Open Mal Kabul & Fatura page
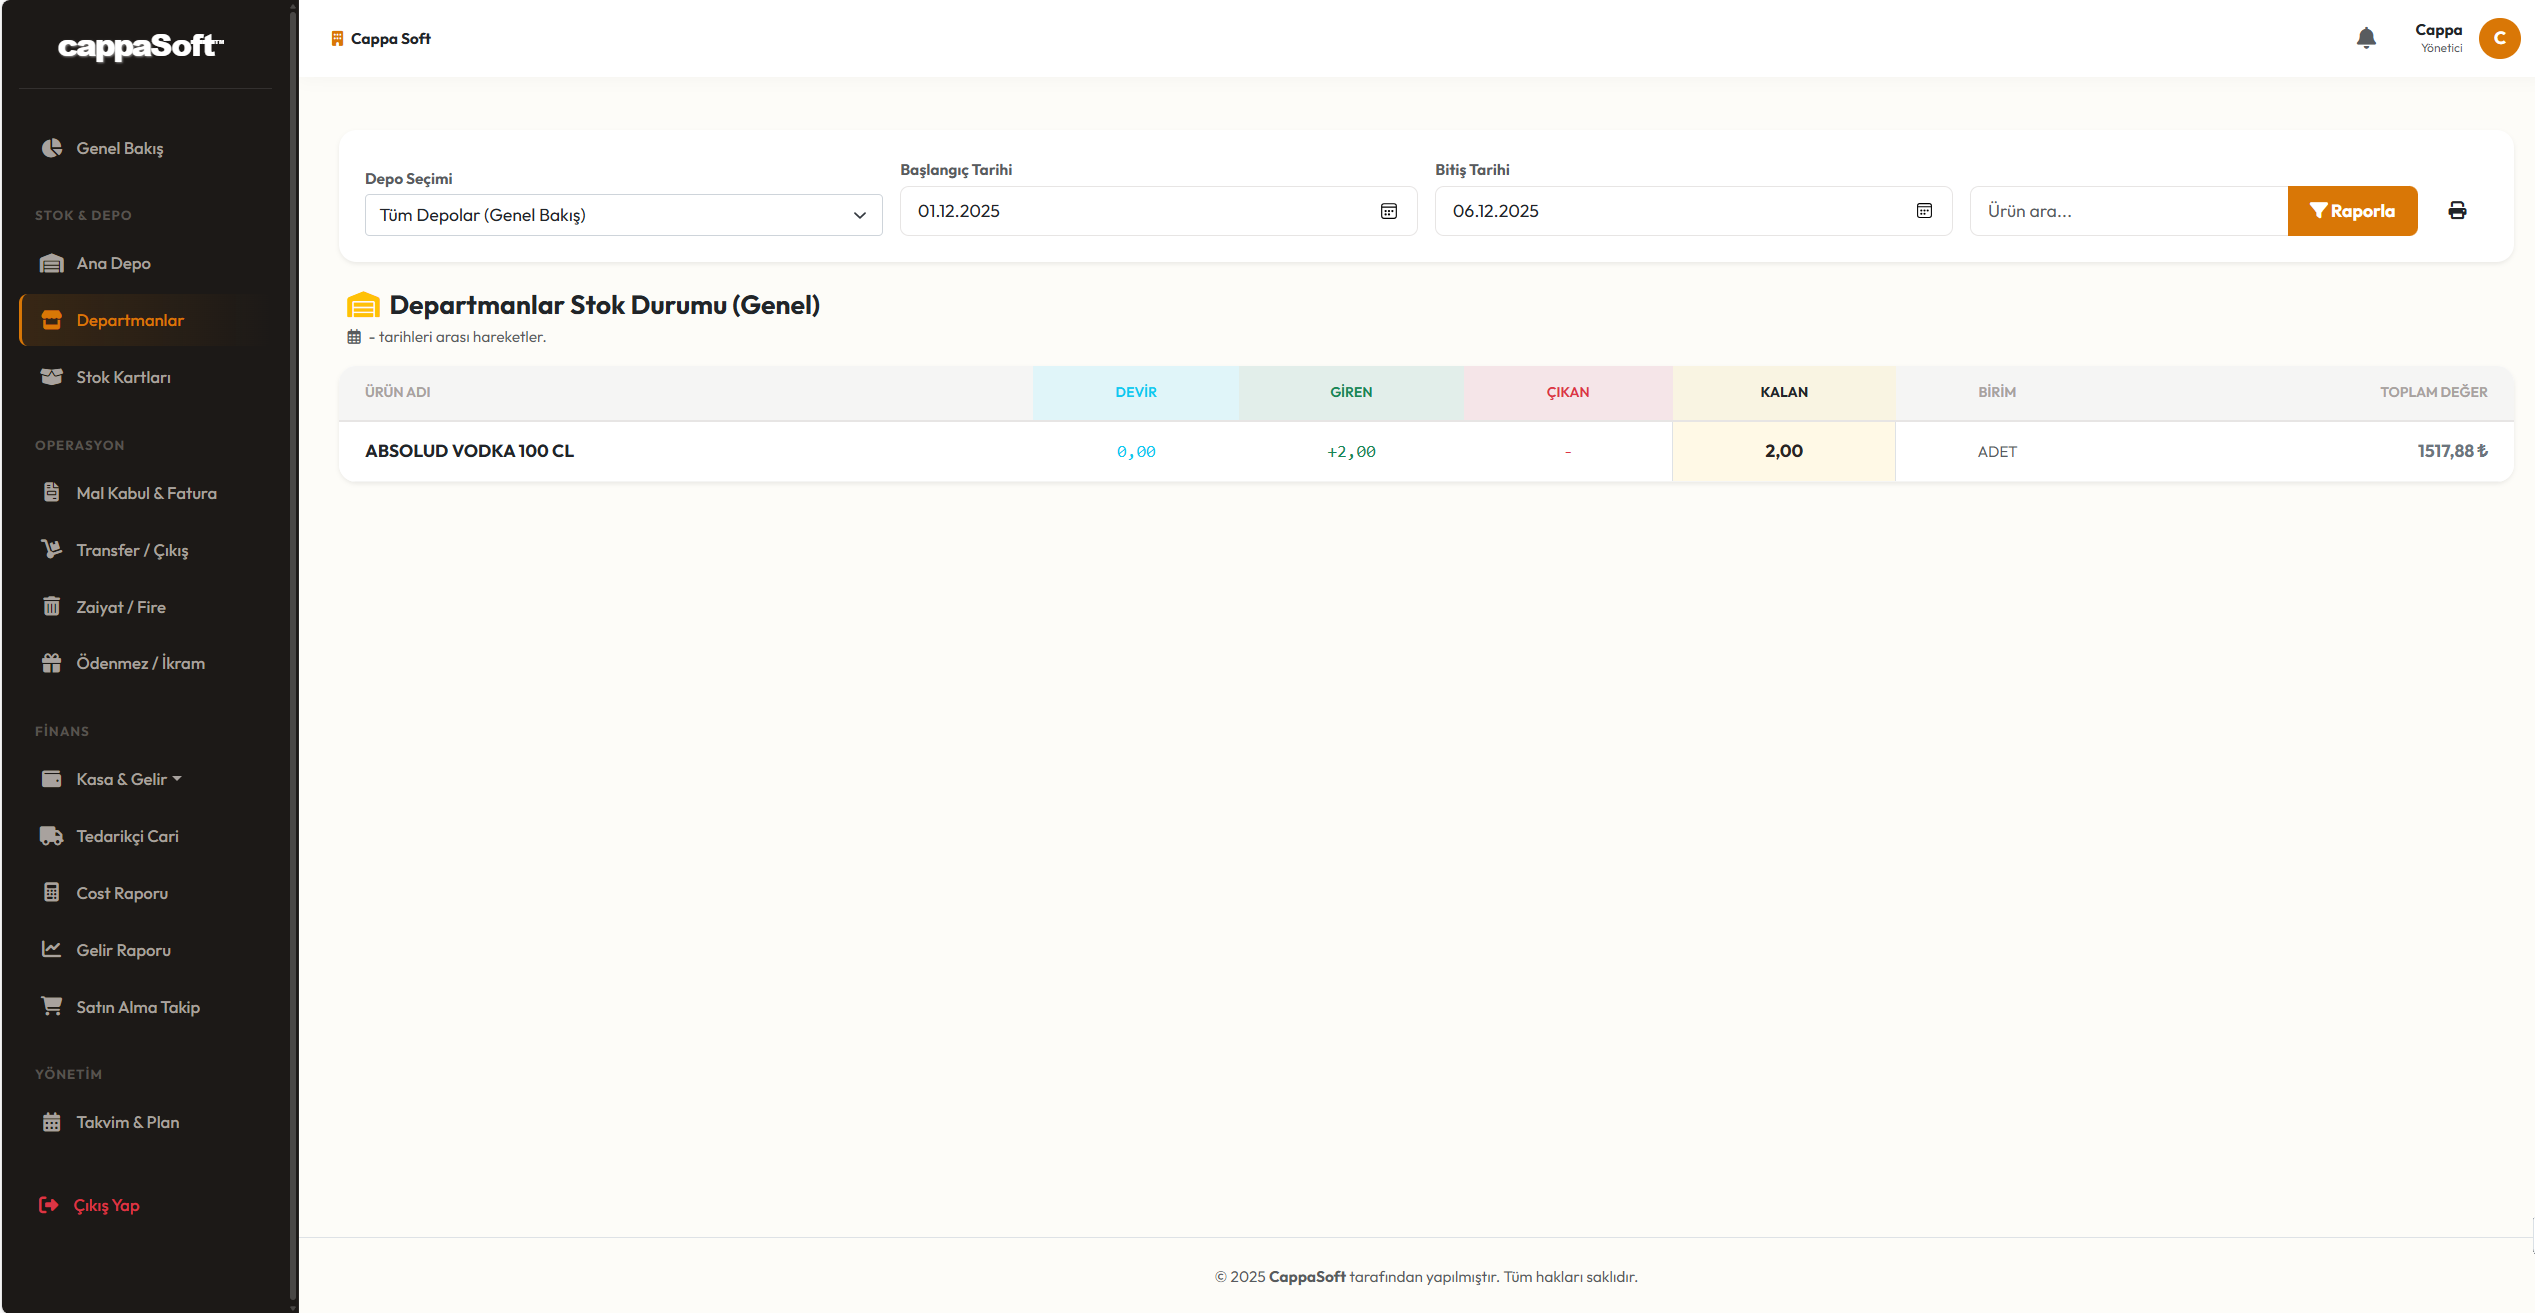Viewport: 2535px width, 1313px height. coord(146,493)
